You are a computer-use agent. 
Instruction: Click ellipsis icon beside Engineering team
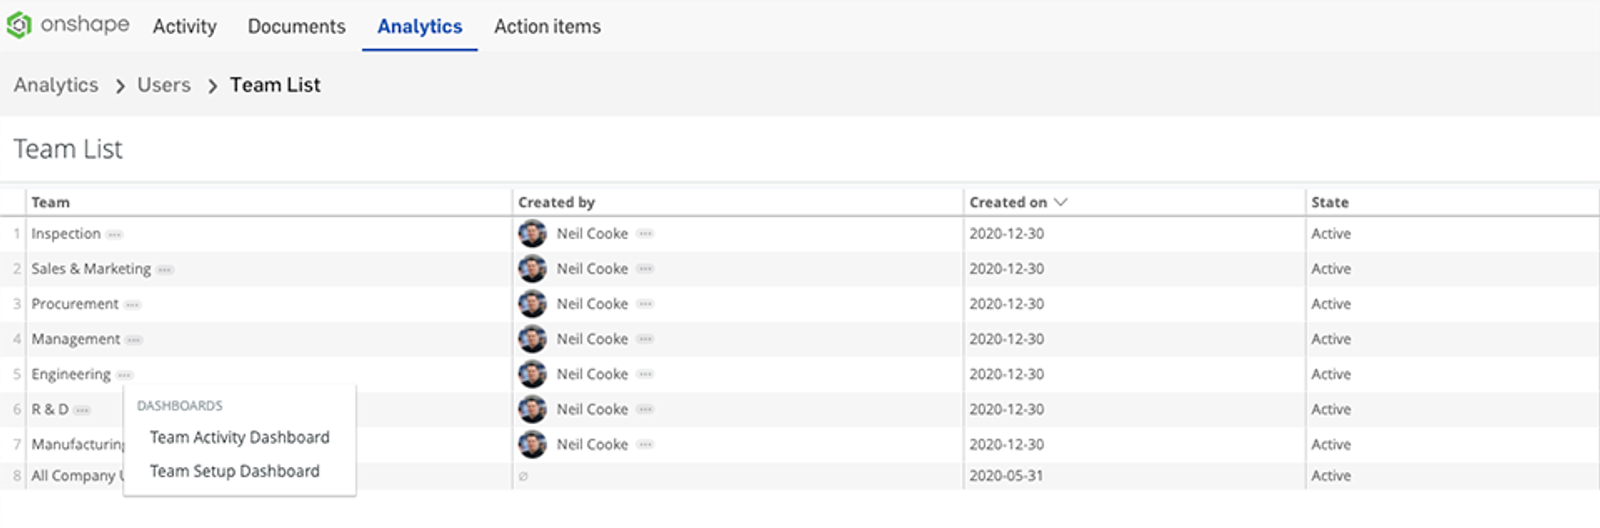[x=124, y=375]
